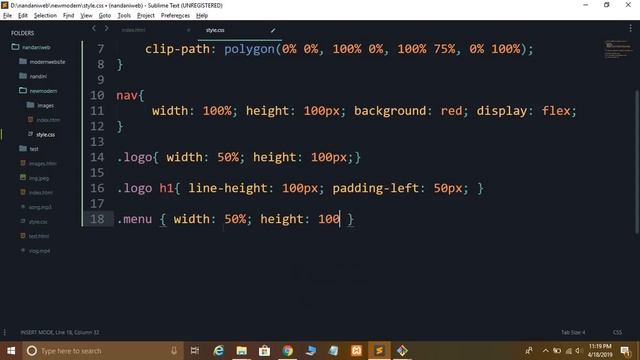
Task: Switch to the index.html tab
Action: (x=133, y=30)
